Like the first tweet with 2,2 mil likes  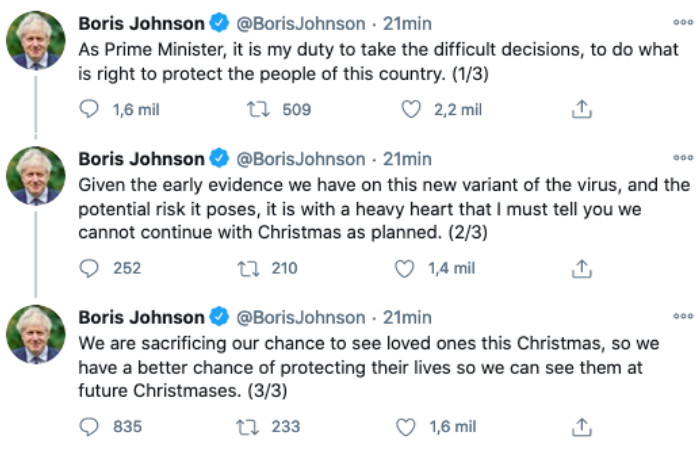[x=410, y=110]
